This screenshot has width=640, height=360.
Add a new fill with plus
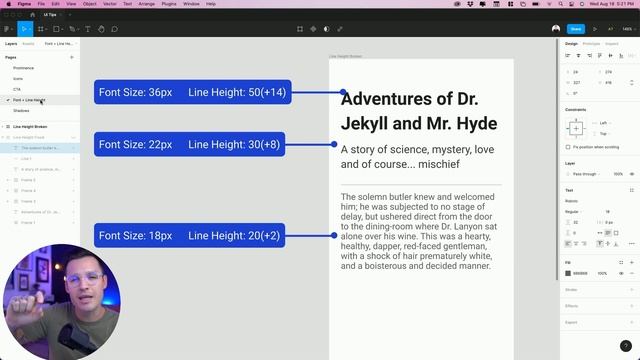coord(632,262)
